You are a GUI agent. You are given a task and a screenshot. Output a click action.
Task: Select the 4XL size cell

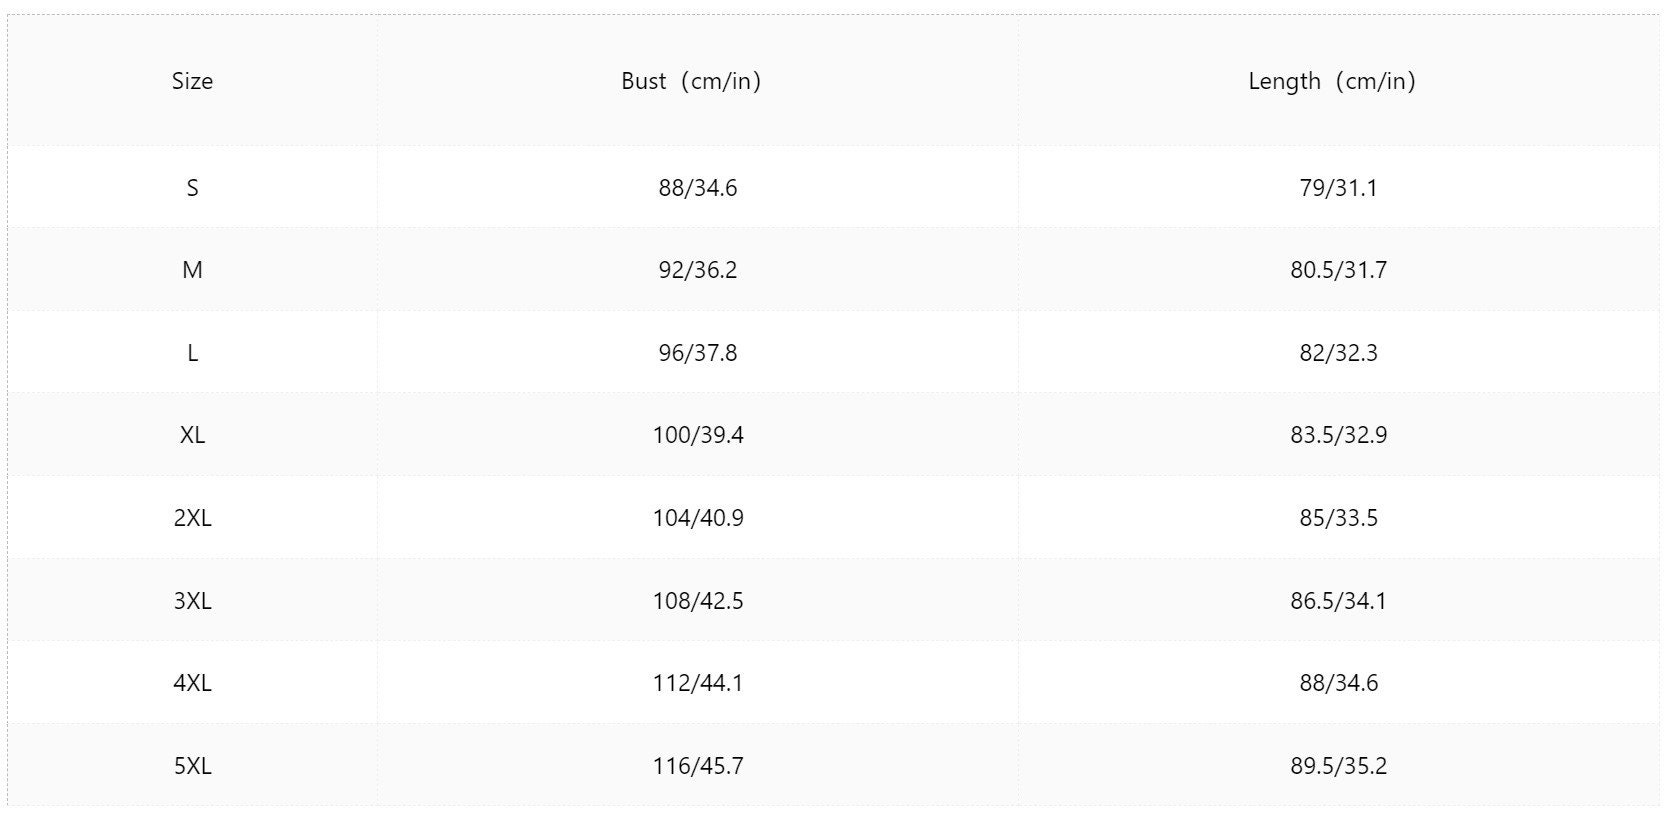(192, 683)
